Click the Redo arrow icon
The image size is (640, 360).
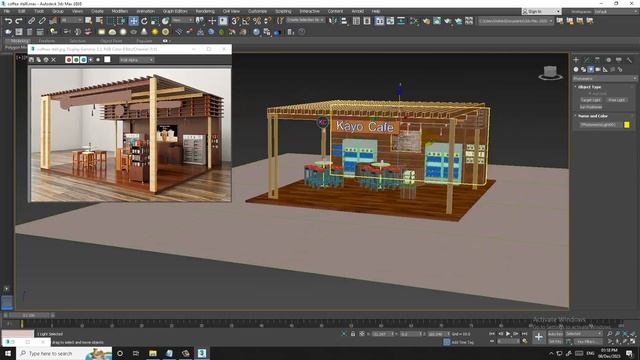[x=19, y=20]
